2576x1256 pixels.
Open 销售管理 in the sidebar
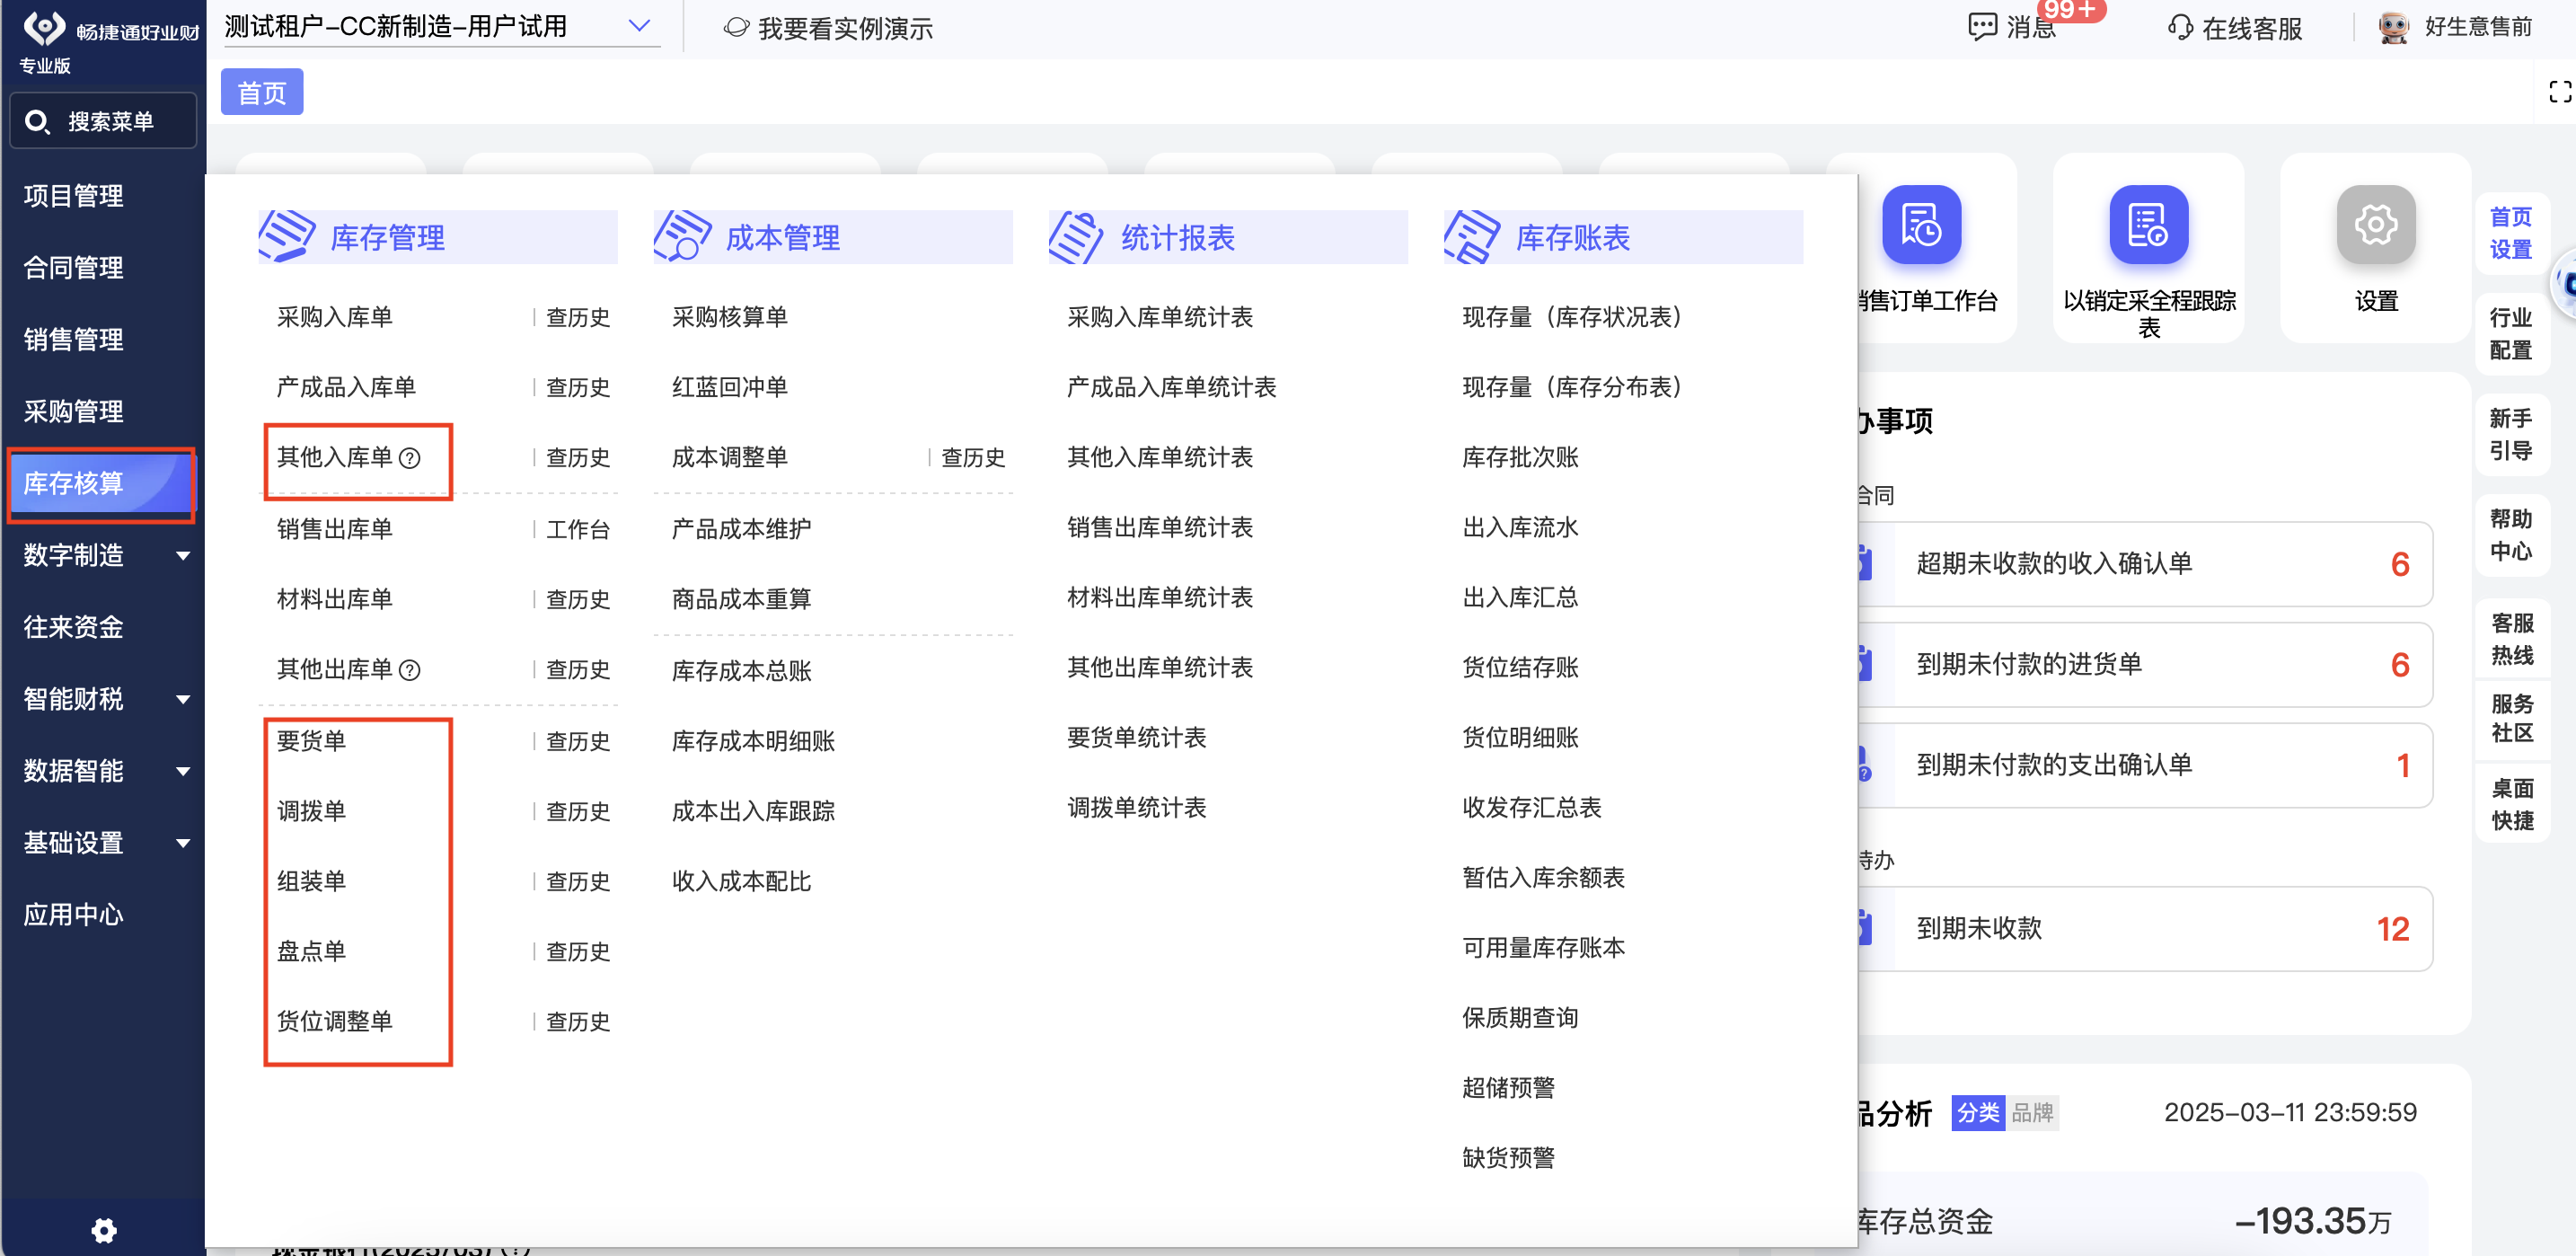coord(74,340)
